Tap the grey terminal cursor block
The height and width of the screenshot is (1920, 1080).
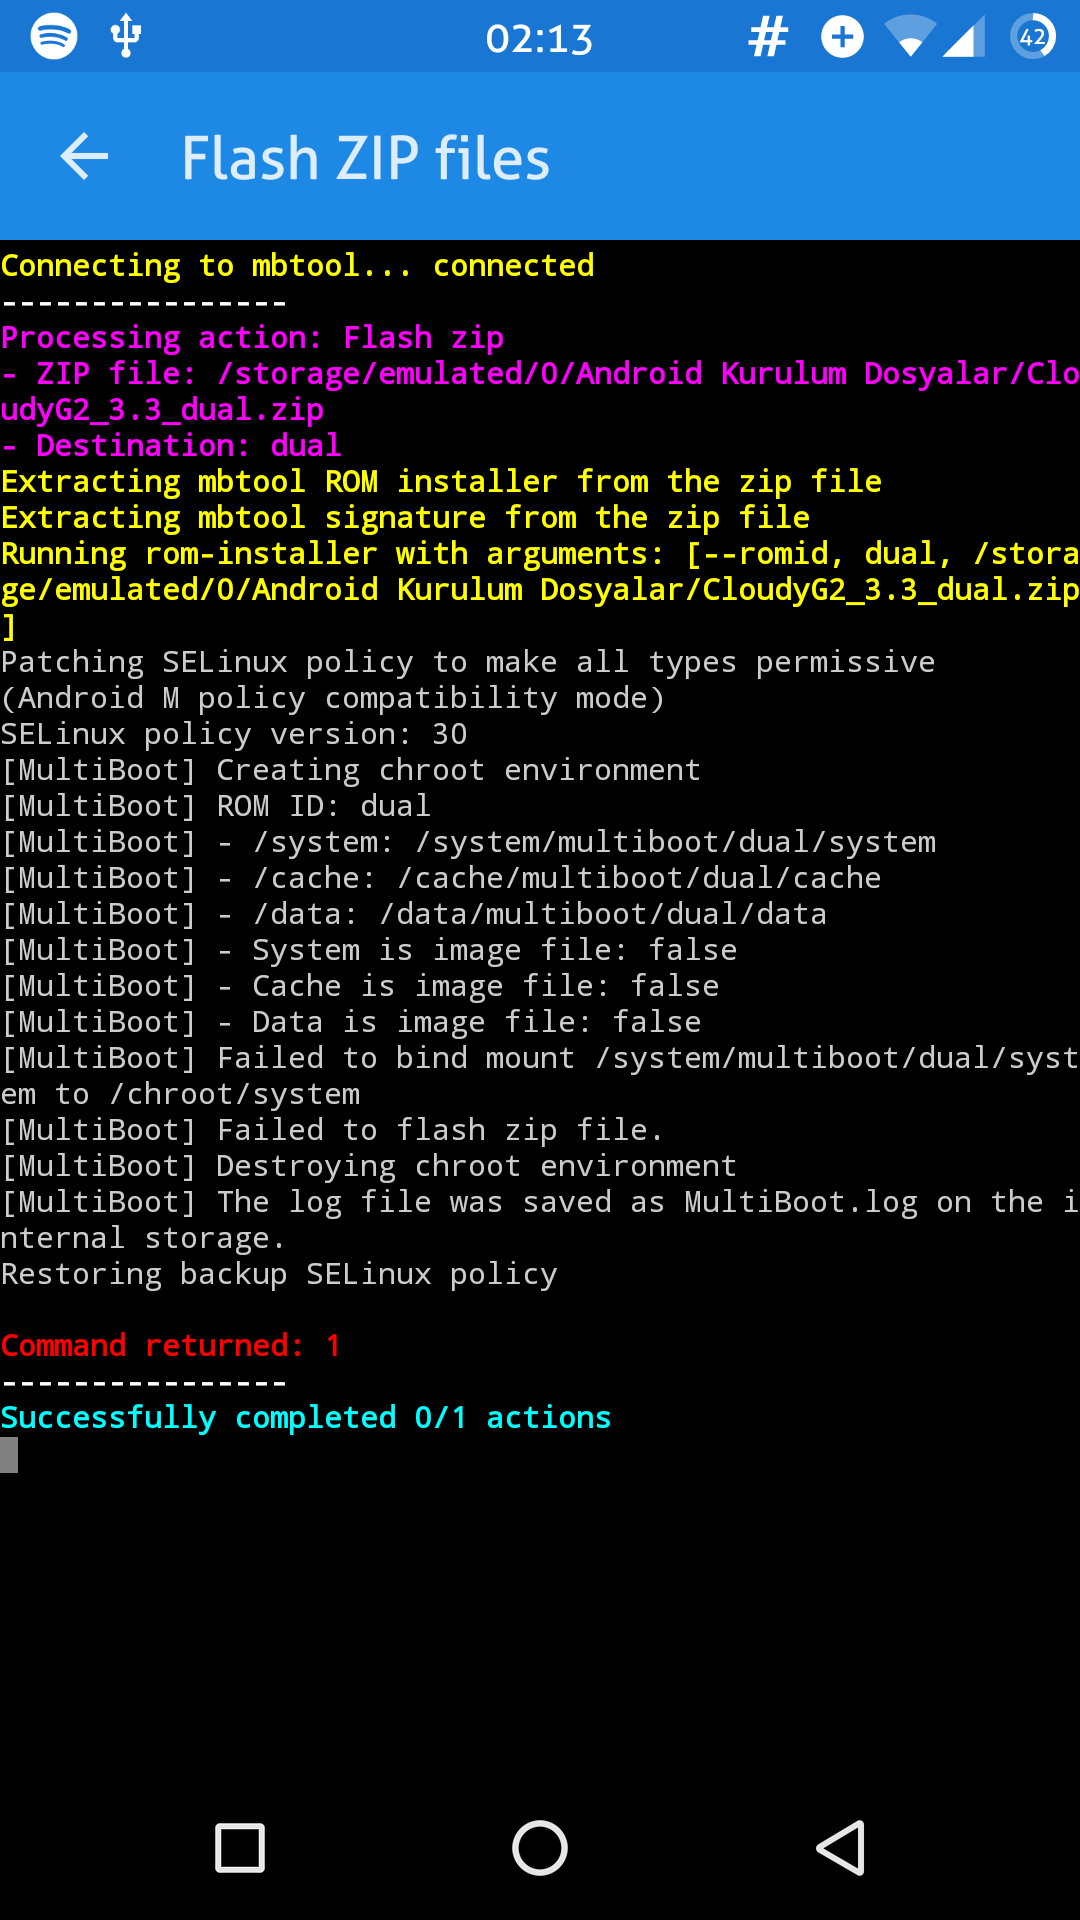9,1455
